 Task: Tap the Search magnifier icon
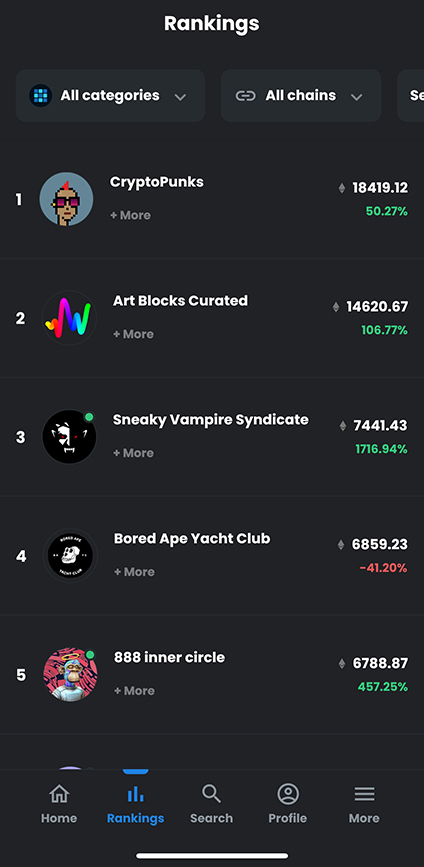coord(211,794)
